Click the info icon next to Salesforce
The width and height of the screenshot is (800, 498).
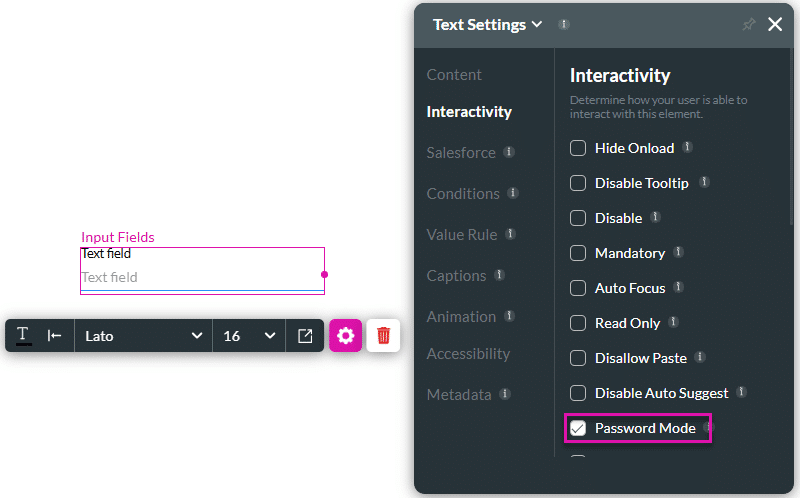pyautogui.click(x=509, y=152)
